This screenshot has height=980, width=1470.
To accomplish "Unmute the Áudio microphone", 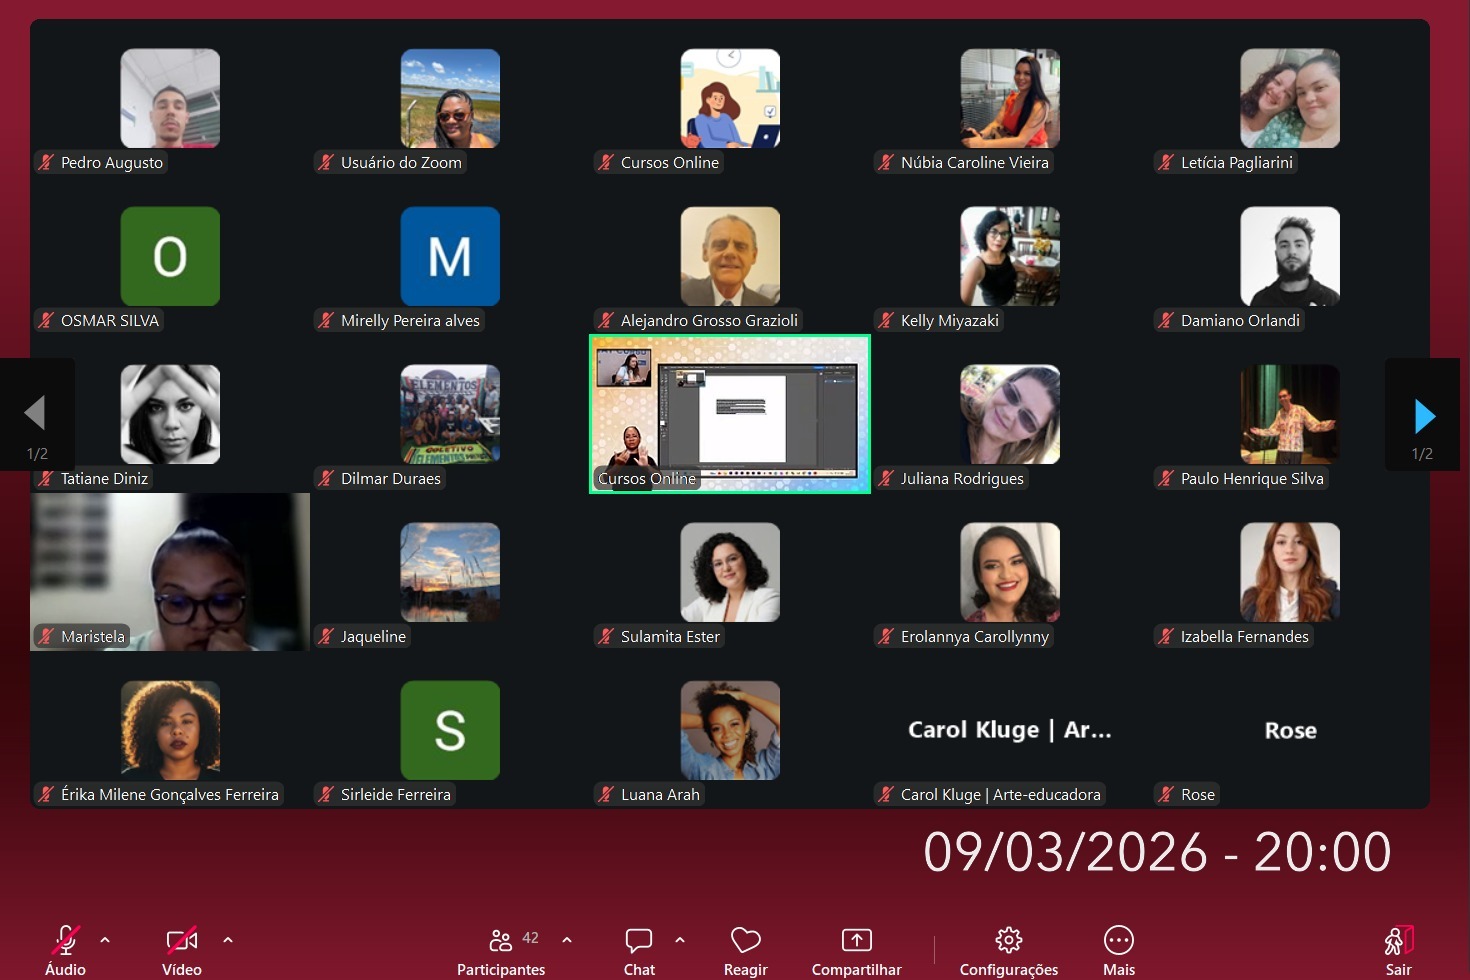I will [65, 940].
